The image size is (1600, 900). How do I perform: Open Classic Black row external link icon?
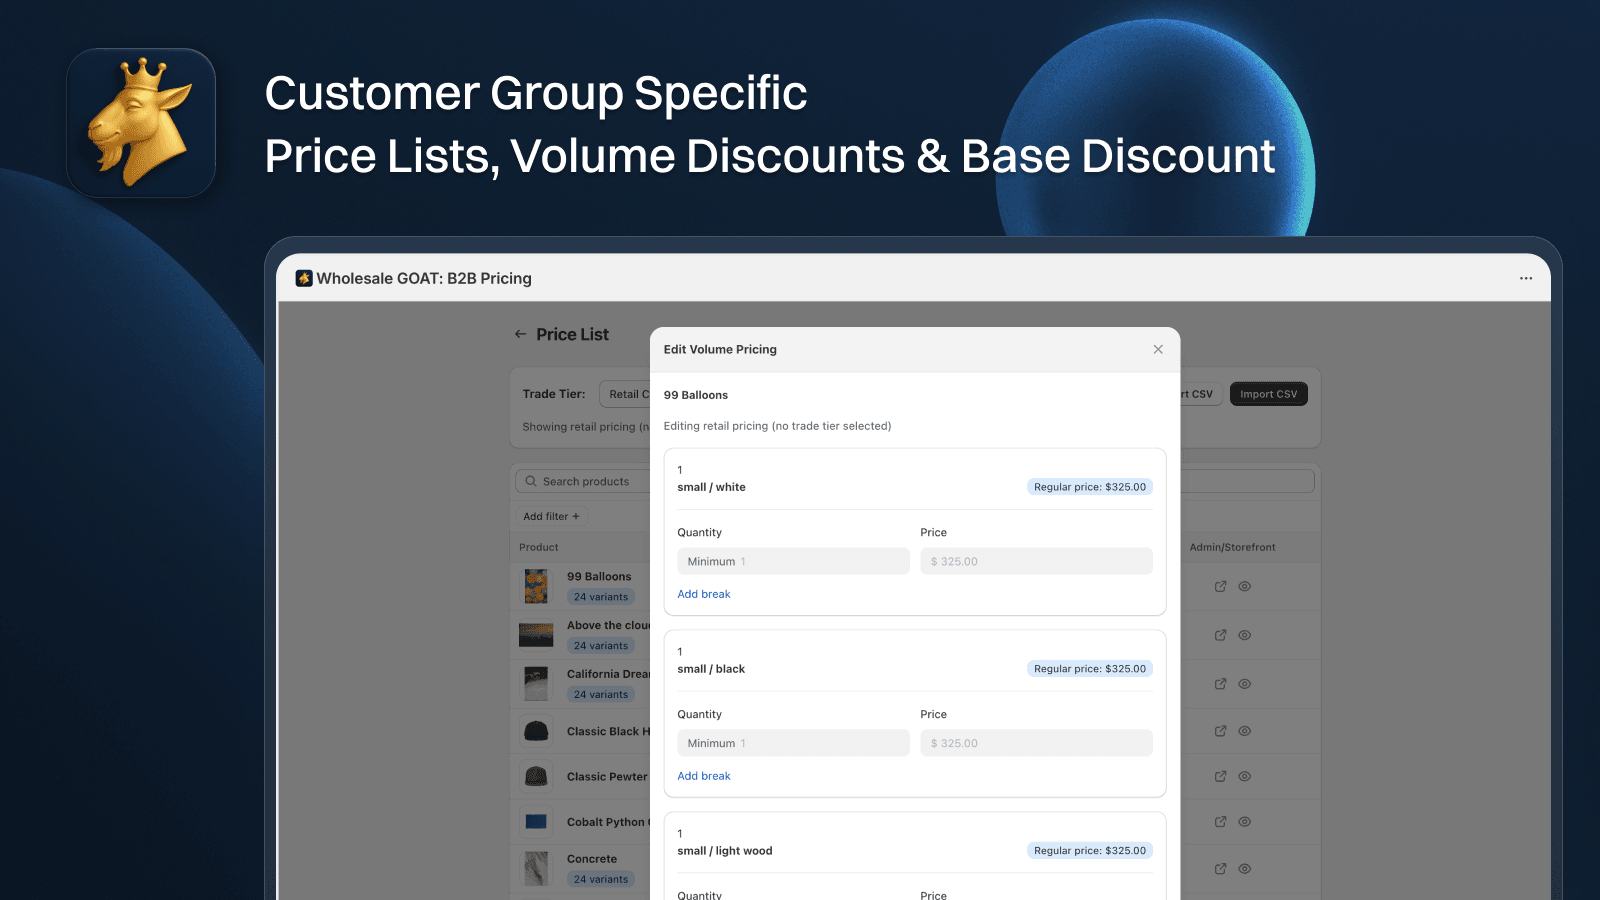coord(1220,731)
